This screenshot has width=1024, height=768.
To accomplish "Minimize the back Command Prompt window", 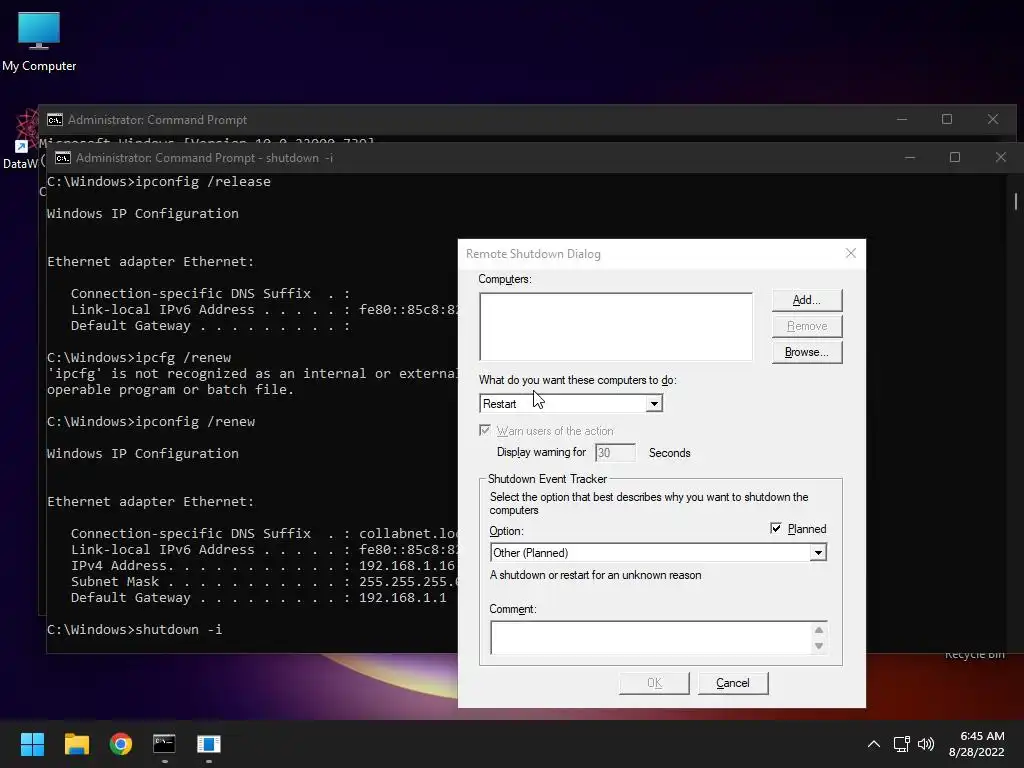I will tap(902, 120).
